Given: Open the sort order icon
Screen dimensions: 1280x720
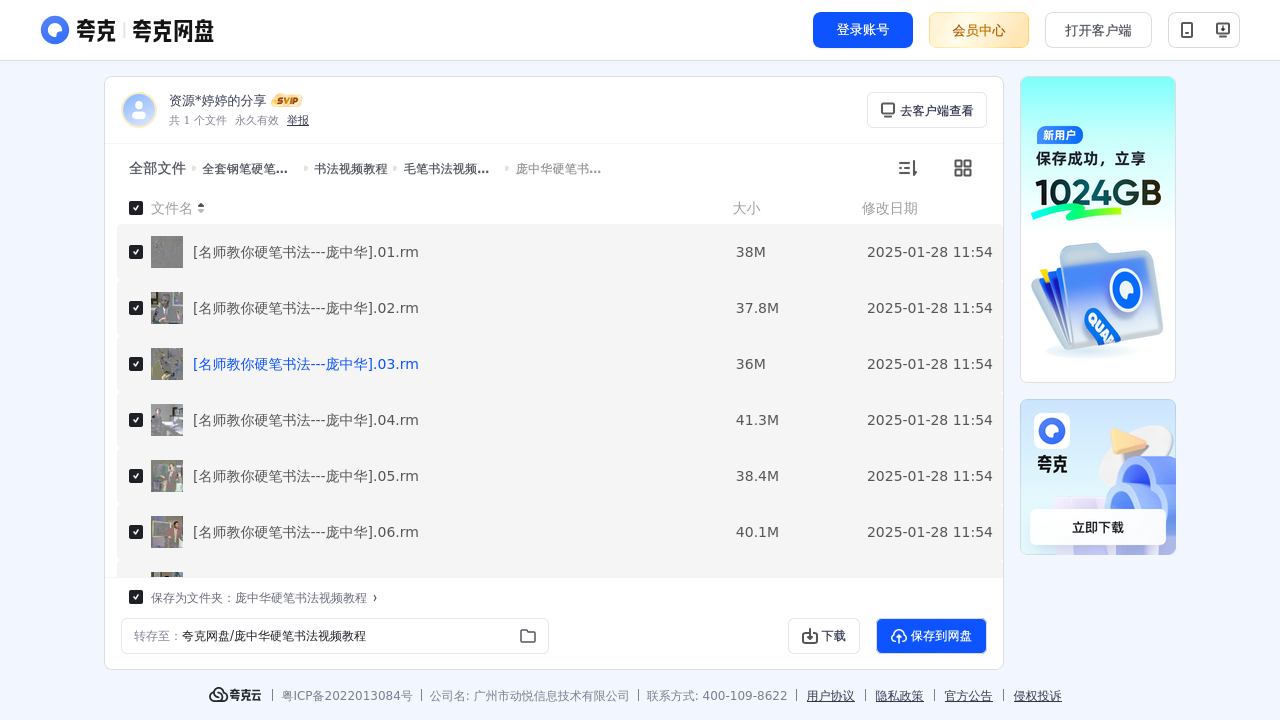Looking at the screenshot, I should [x=907, y=168].
